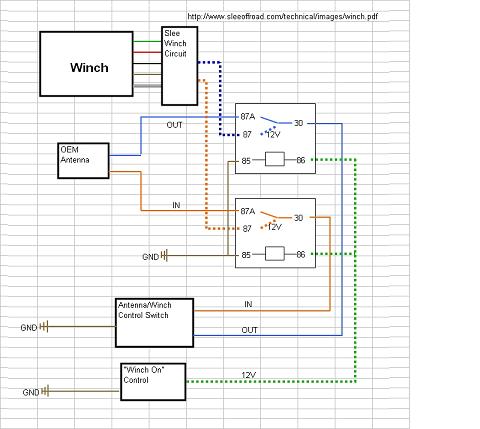Click the GND label for the "Winch On" Control
Viewport: 480px width, 429px height.
(x=31, y=392)
